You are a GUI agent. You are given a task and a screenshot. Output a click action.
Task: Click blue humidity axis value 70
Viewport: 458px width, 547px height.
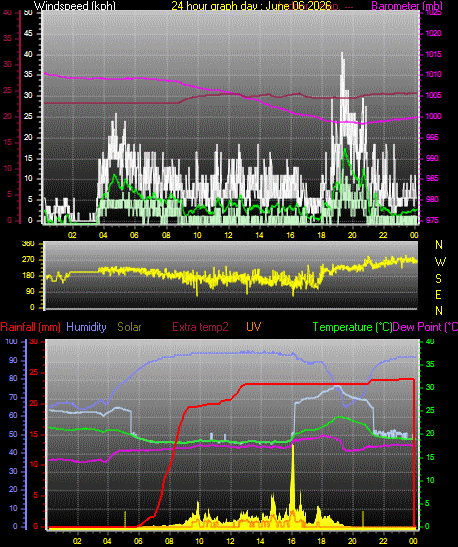[13, 397]
